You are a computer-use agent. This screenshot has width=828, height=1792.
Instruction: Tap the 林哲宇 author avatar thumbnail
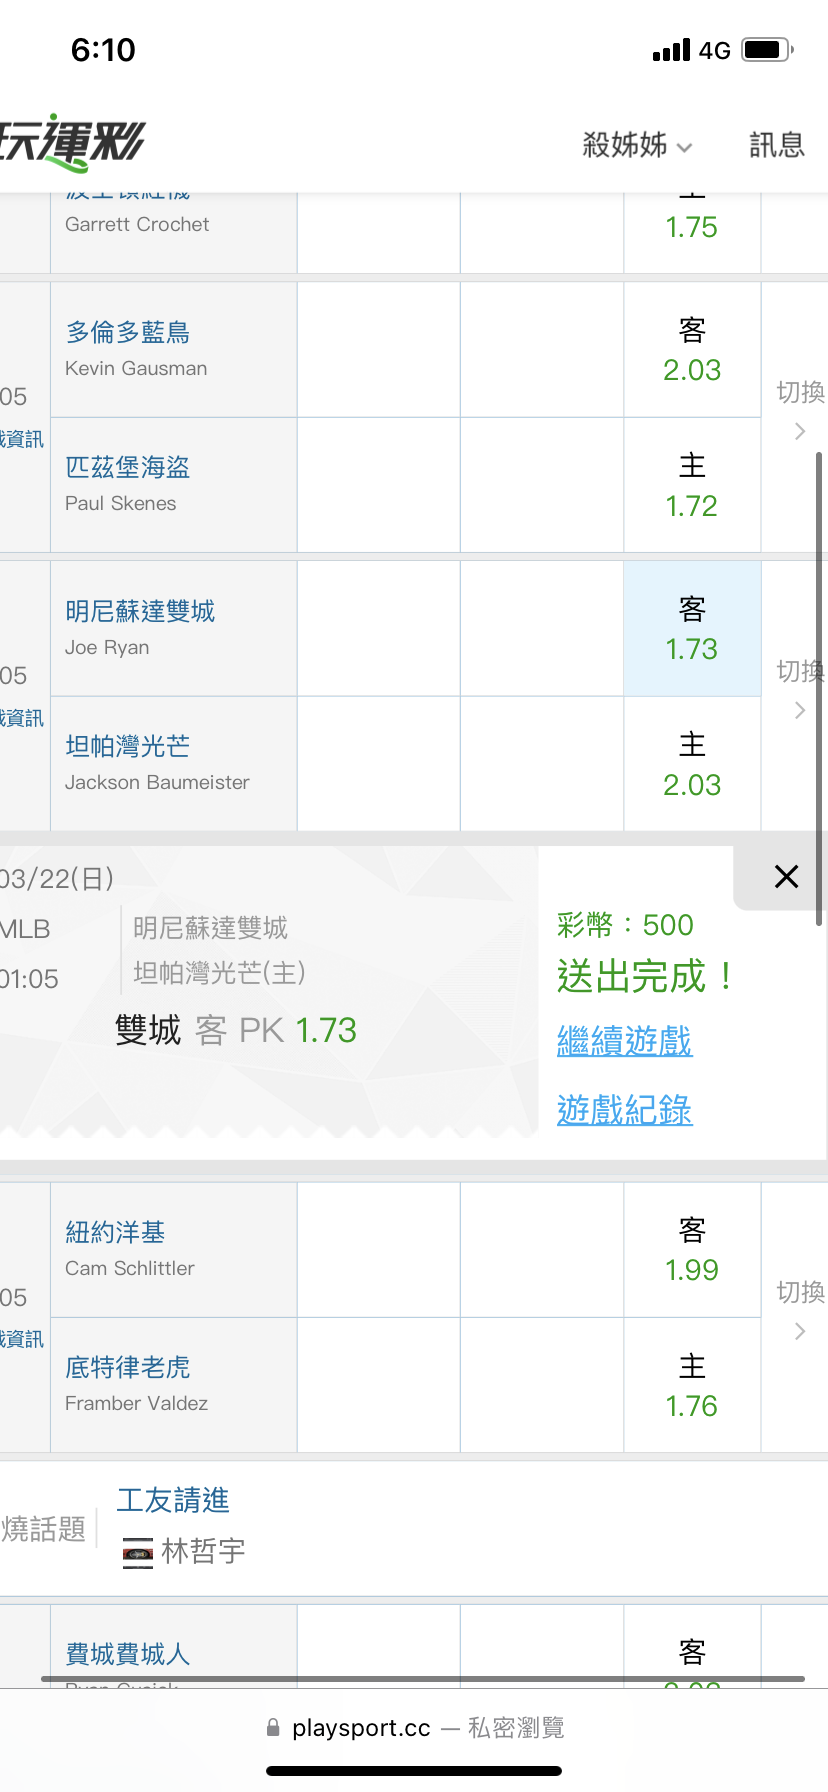pyautogui.click(x=137, y=1553)
